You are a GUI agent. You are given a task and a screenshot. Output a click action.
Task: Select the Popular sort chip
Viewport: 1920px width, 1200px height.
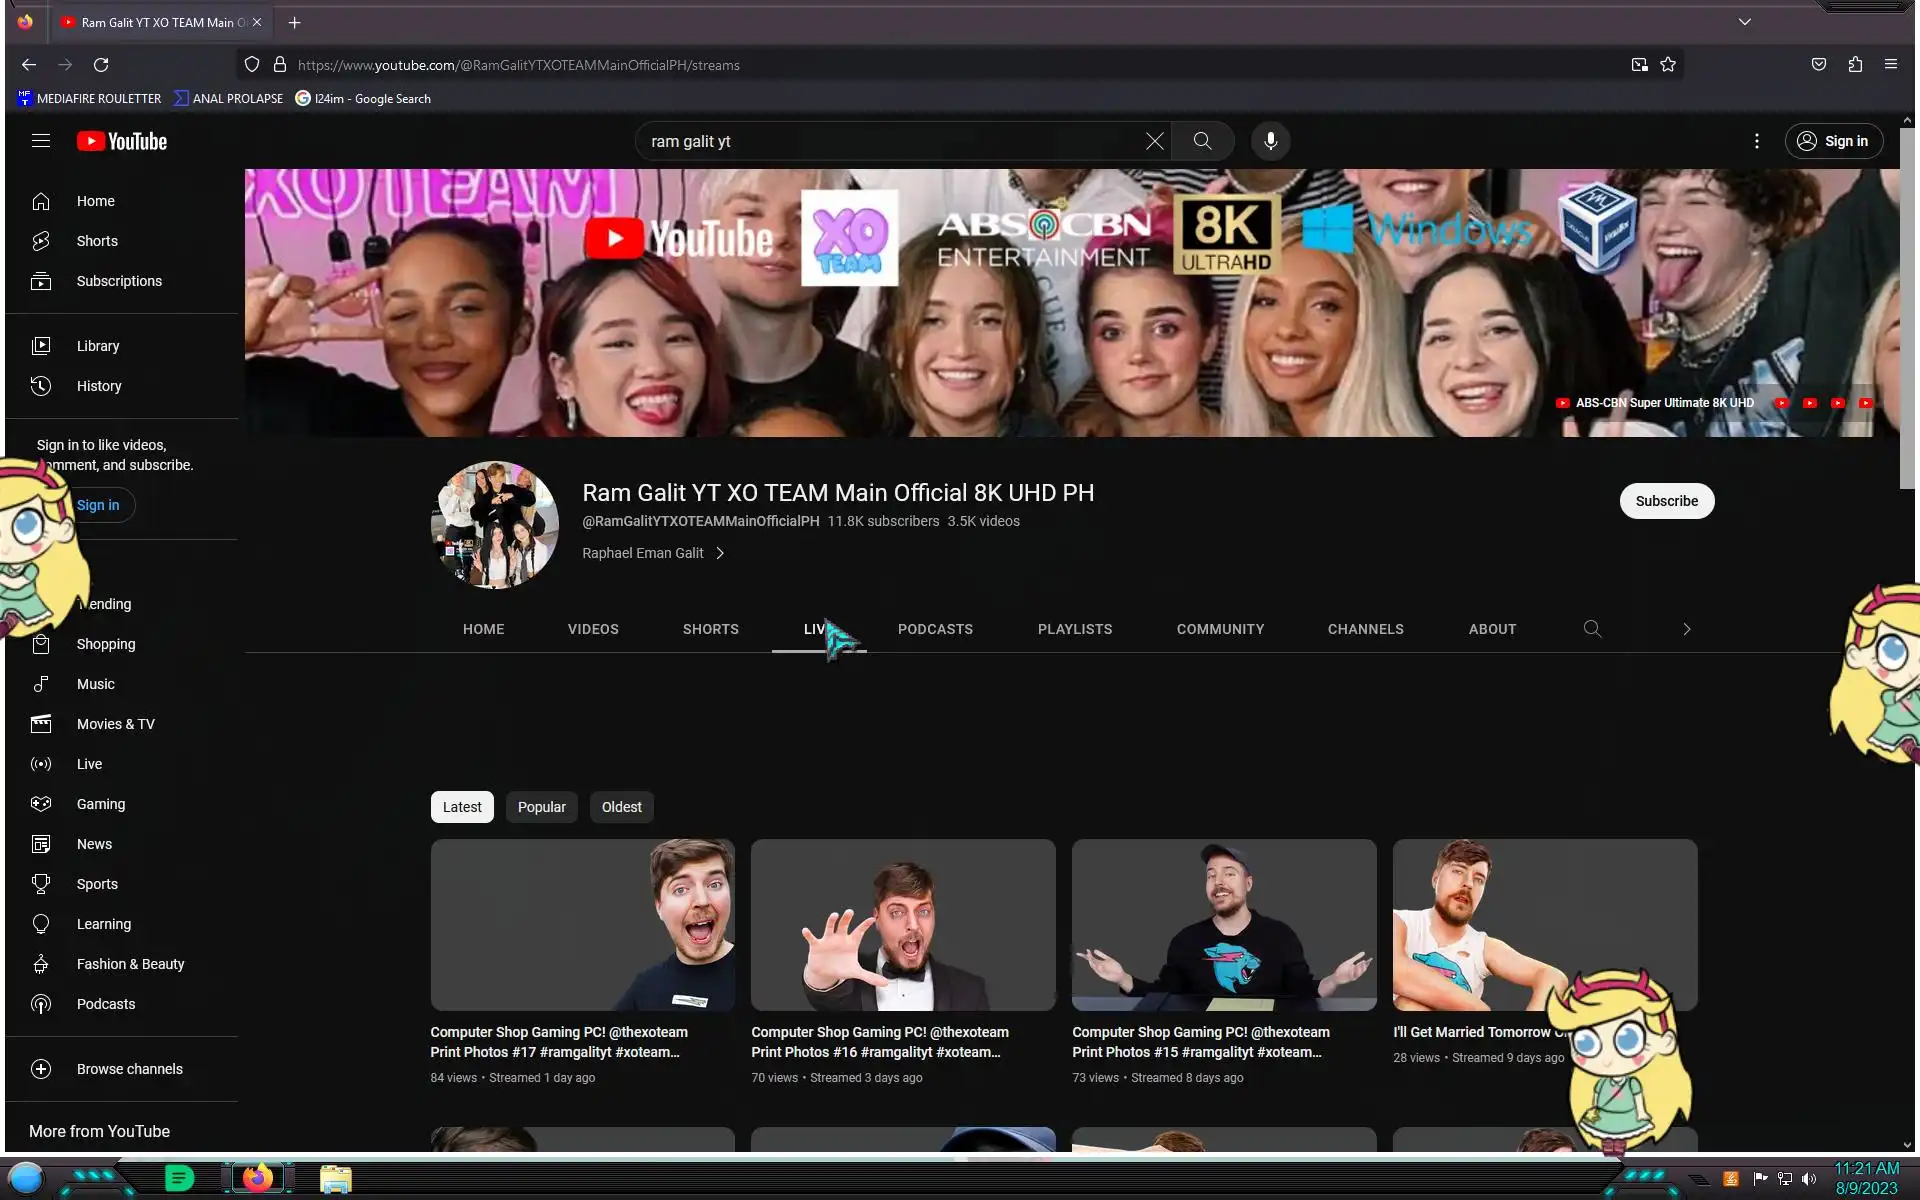click(x=541, y=807)
